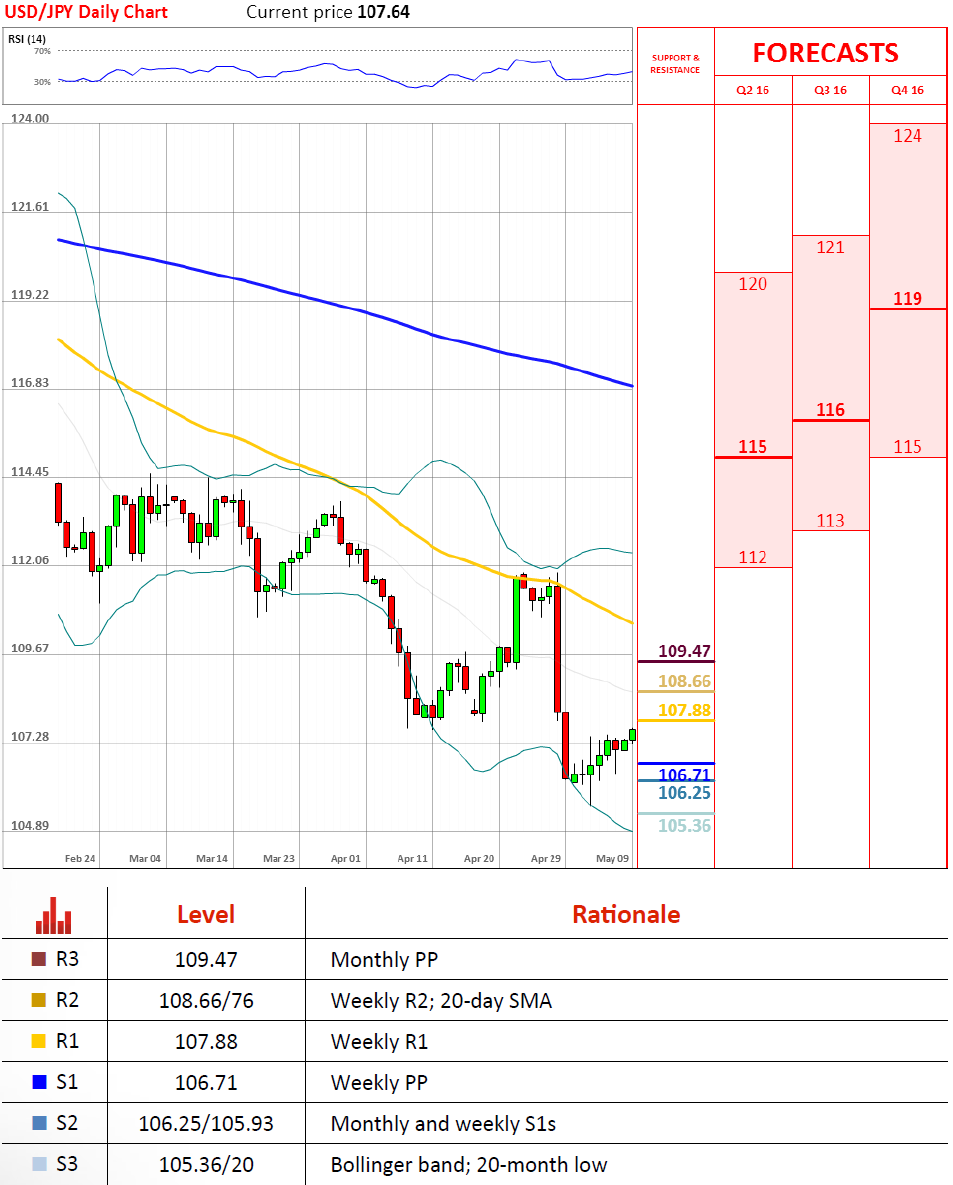953x1185 pixels.
Task: Click the Weekly R2; 20-day SMA rationale
Action: point(441,1001)
